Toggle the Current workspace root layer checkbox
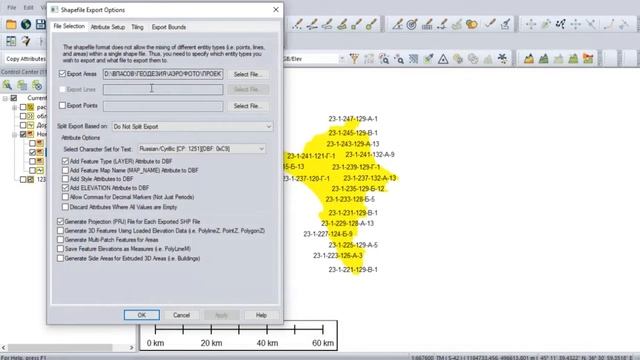This screenshot has width=640, height=360. [x=14, y=98]
